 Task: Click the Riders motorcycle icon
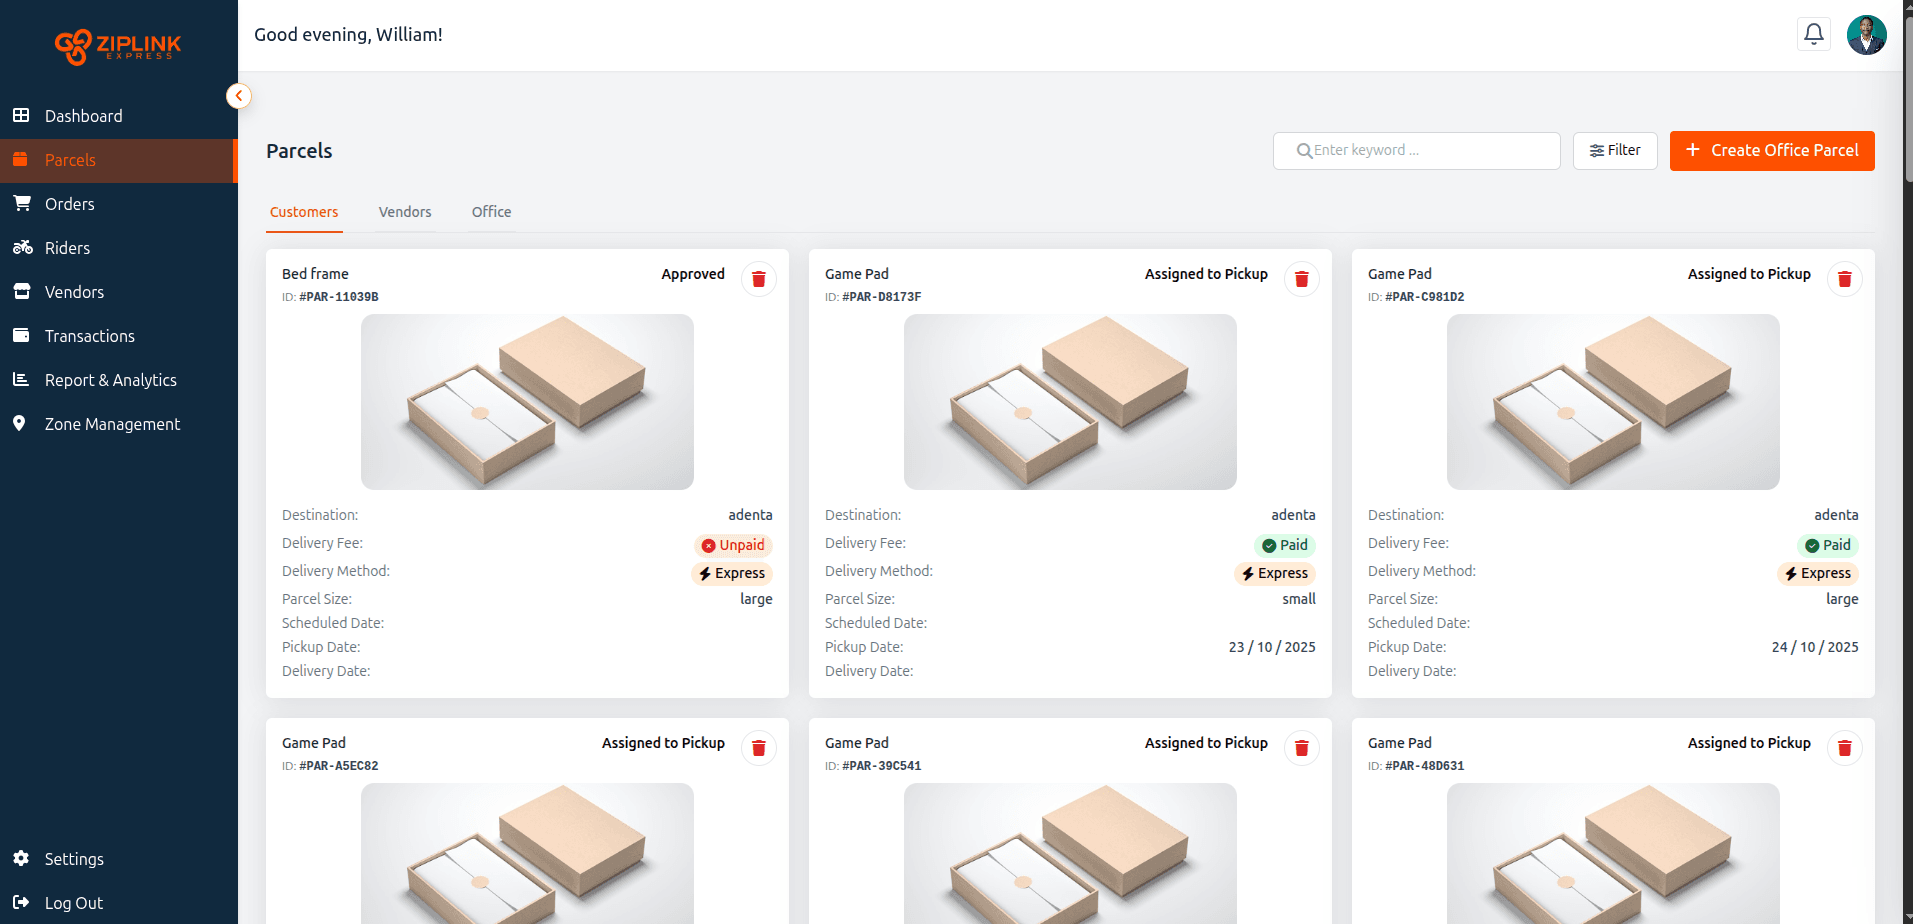pyautogui.click(x=22, y=247)
